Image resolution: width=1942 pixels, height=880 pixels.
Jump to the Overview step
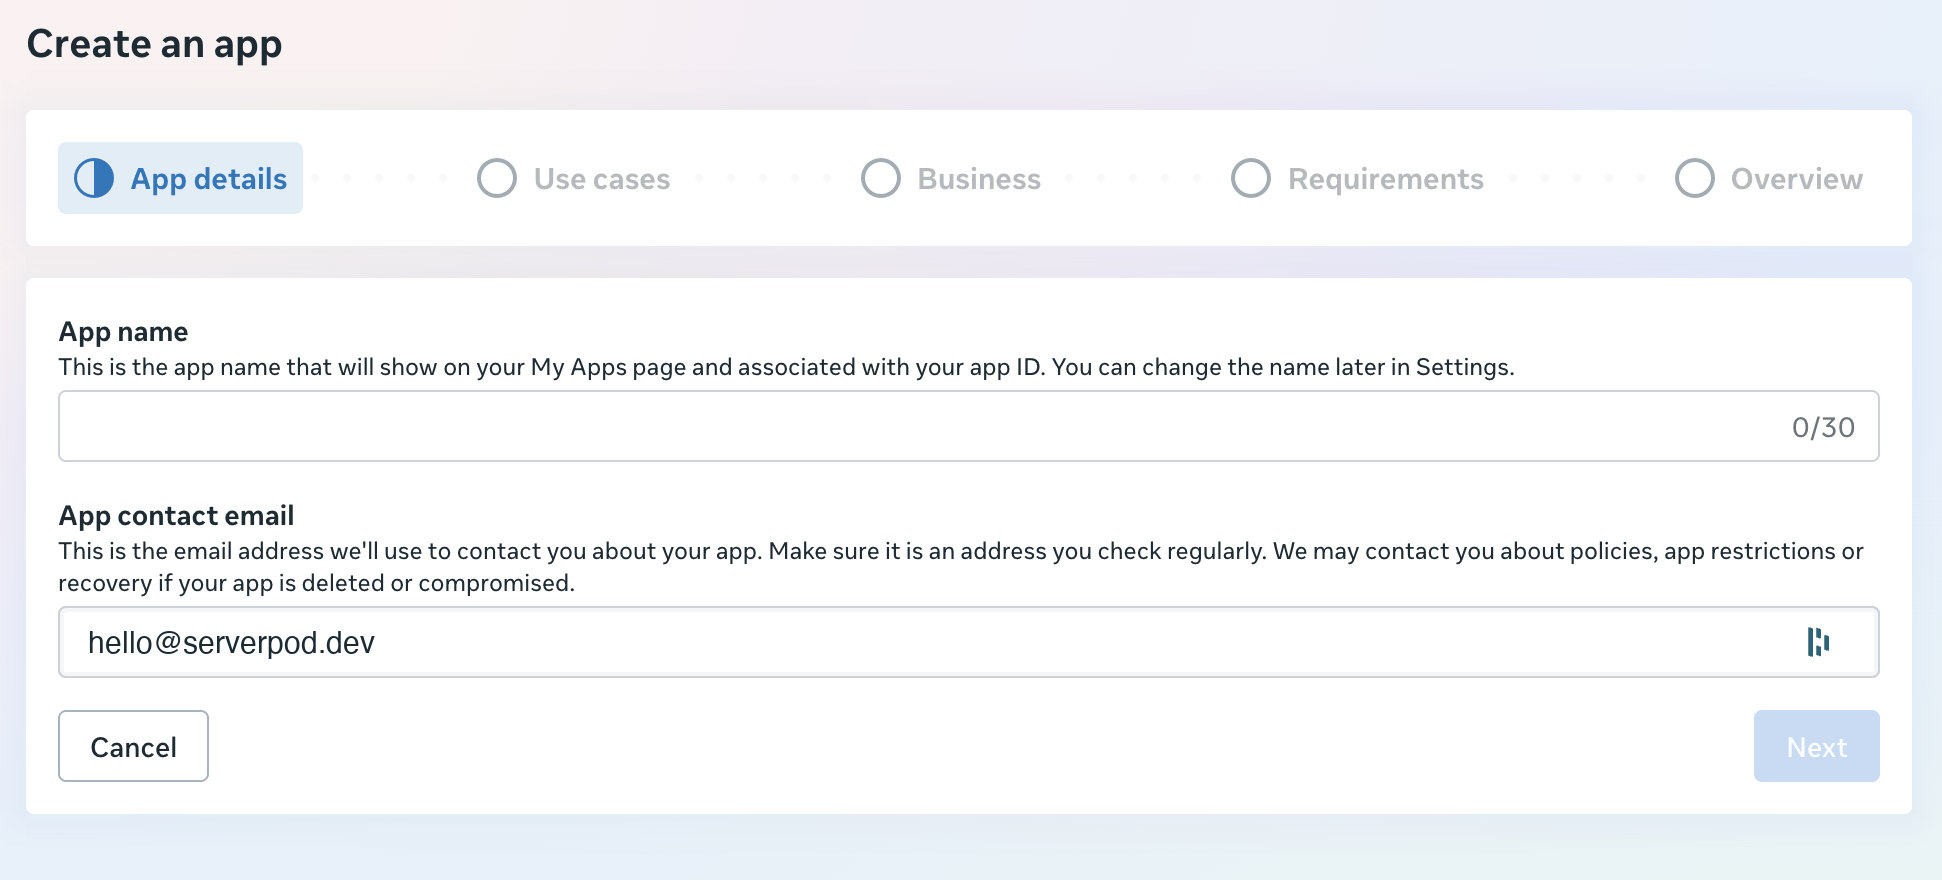click(1769, 178)
